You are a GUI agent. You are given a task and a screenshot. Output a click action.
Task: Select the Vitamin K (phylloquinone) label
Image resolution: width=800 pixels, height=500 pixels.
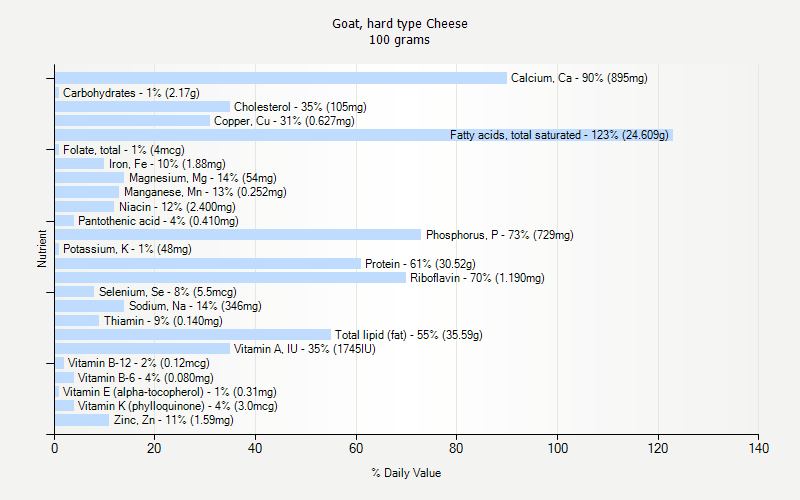(177, 406)
